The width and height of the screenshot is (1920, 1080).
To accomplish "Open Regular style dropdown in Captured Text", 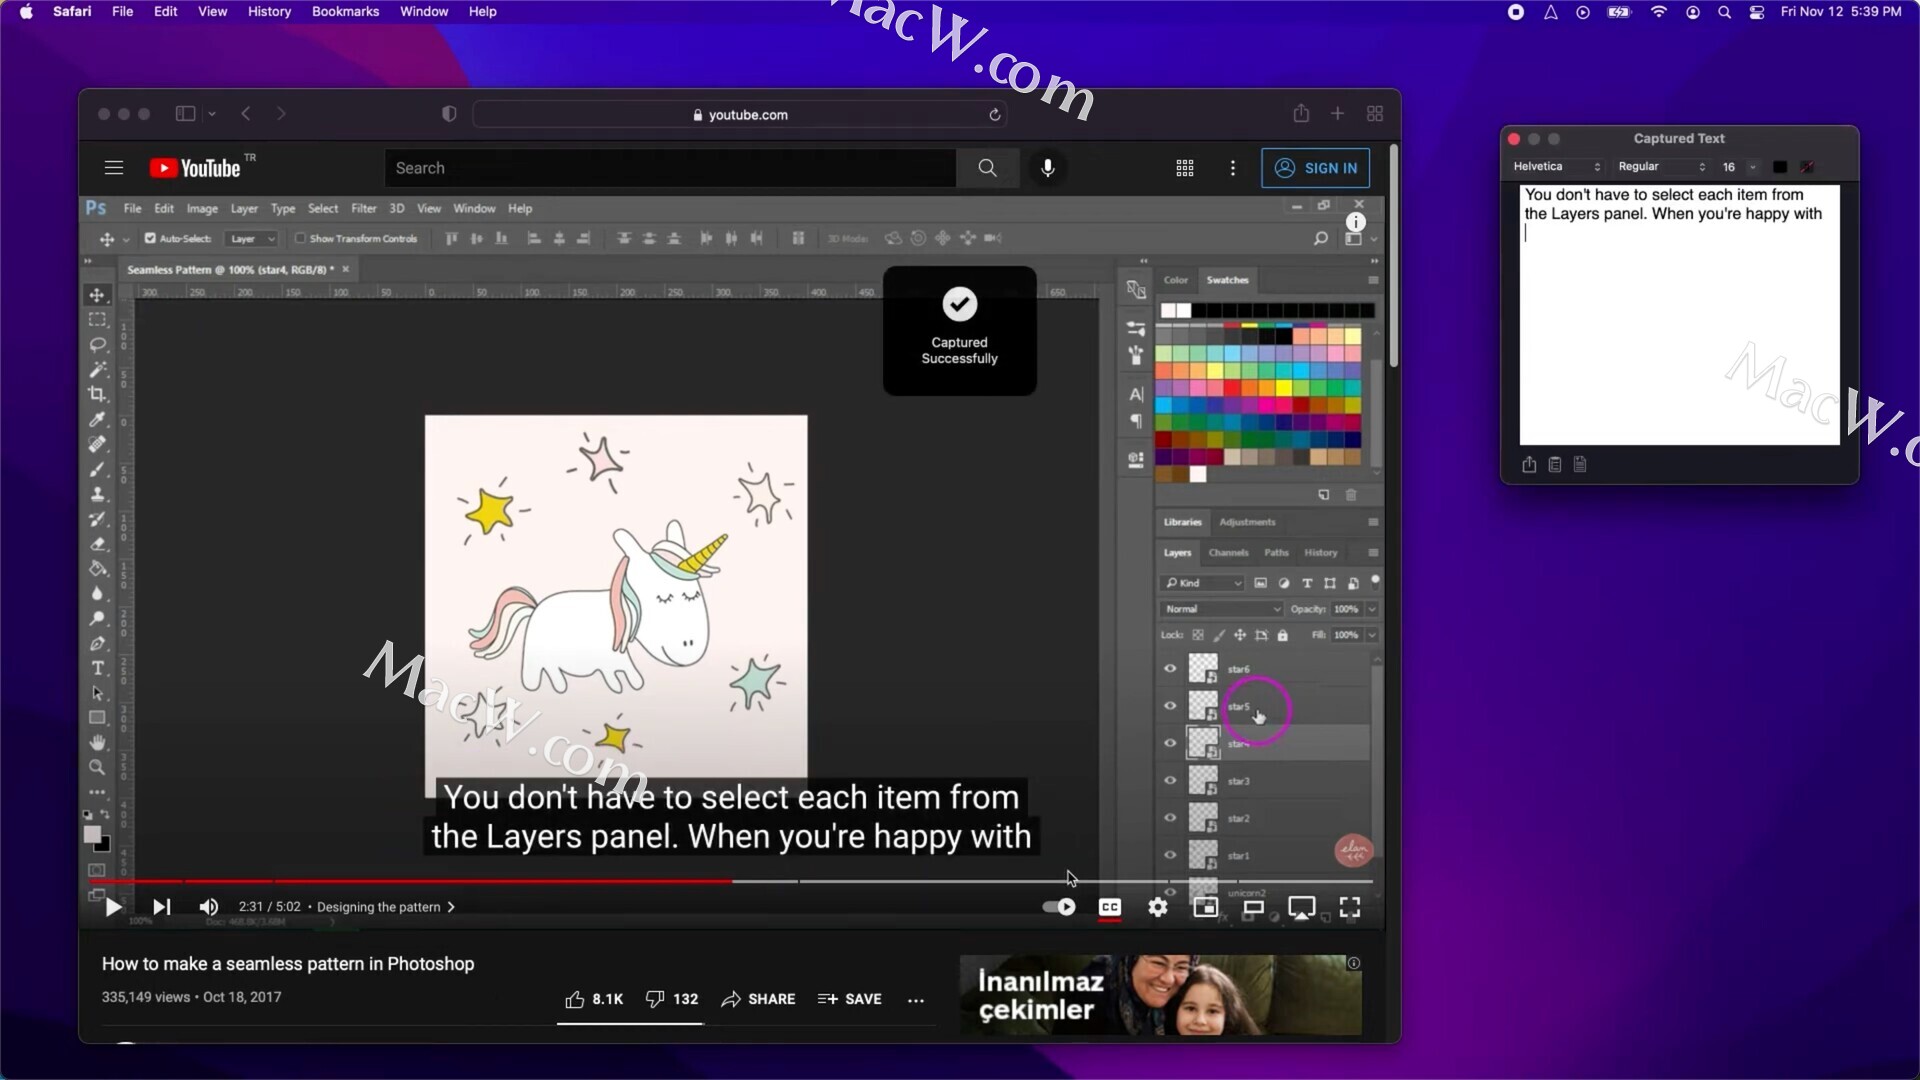I will pyautogui.click(x=1661, y=167).
